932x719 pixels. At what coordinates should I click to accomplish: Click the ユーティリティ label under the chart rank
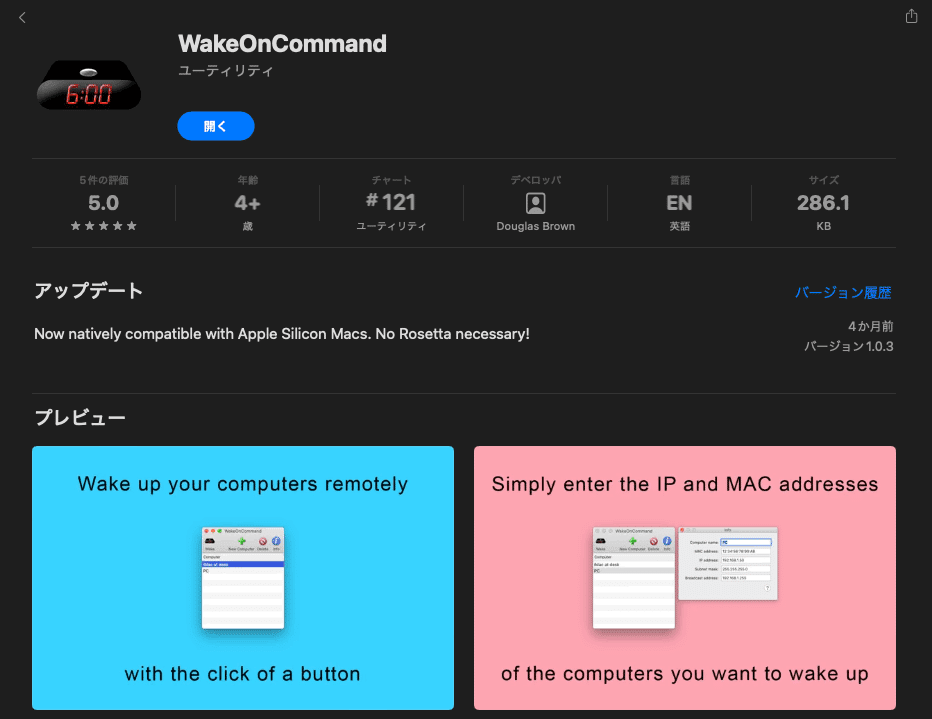click(391, 226)
